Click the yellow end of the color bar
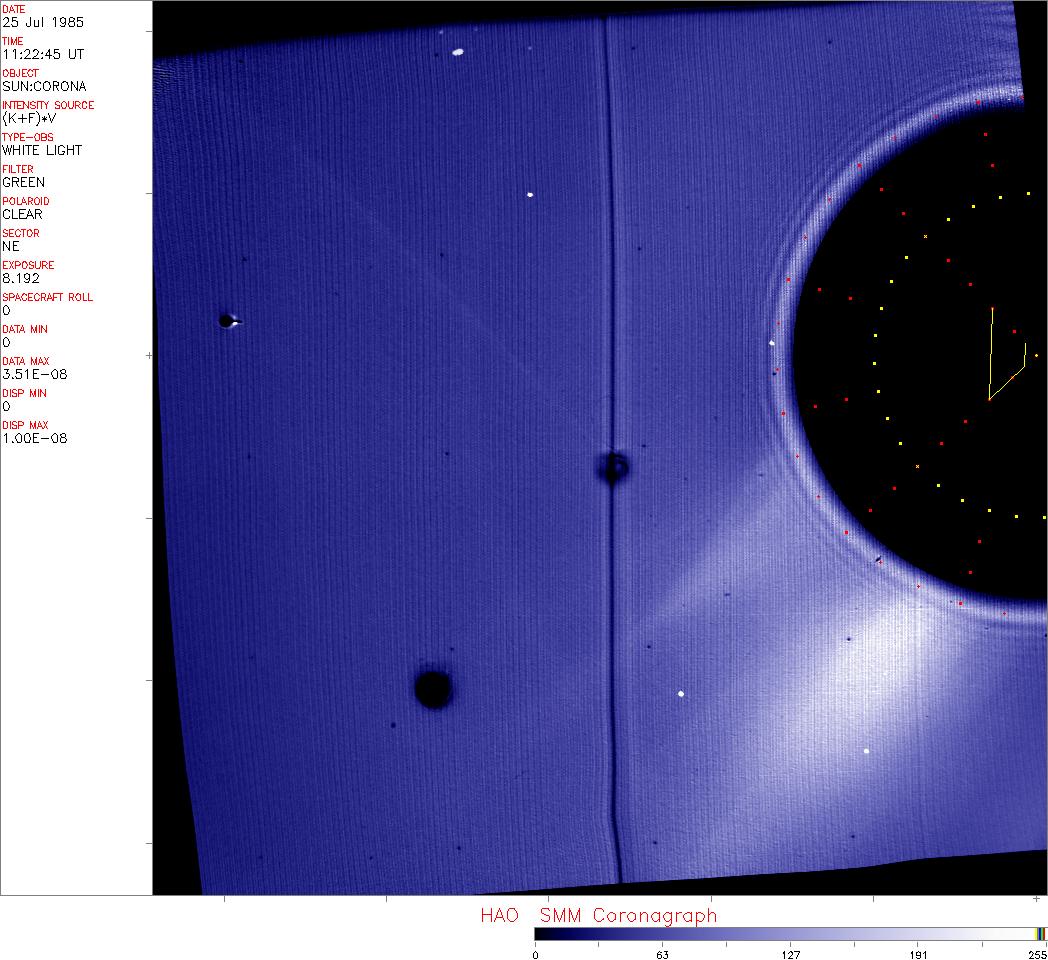This screenshot has width=1048, height=960. coord(1040,933)
